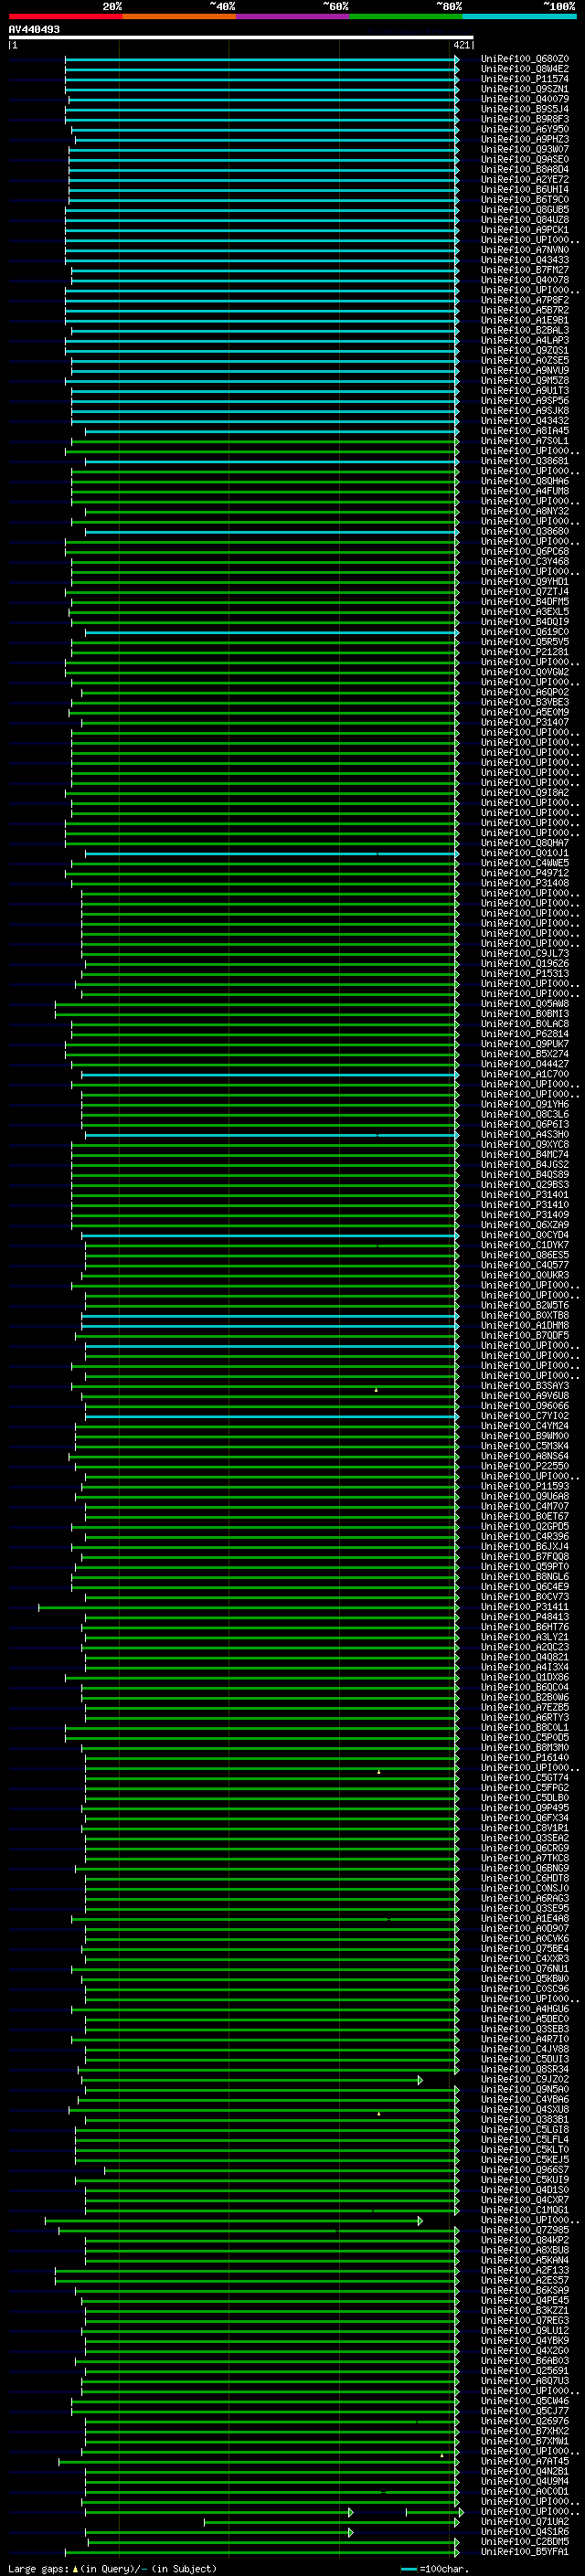Select hit label UniRef100_A8IA45
The width and height of the screenshot is (585, 2576).
pyautogui.click(x=525, y=431)
